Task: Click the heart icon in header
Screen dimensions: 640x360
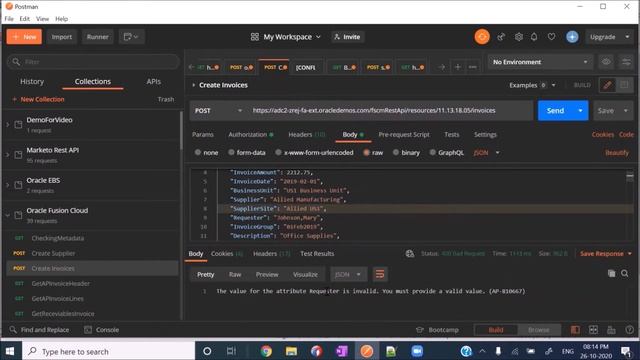Action: coord(551,37)
